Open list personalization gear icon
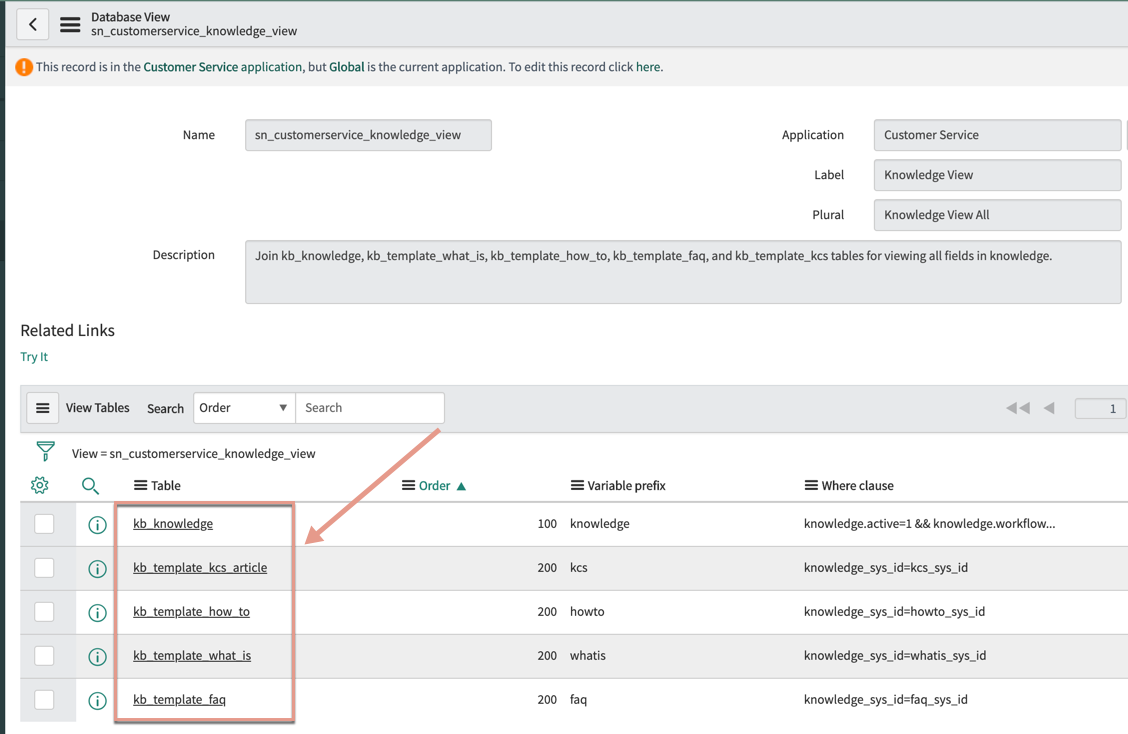The image size is (1128, 734). 40,485
